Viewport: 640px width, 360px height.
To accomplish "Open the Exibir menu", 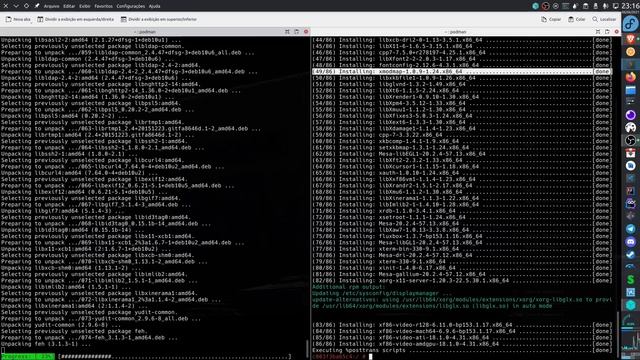I will [84, 6].
